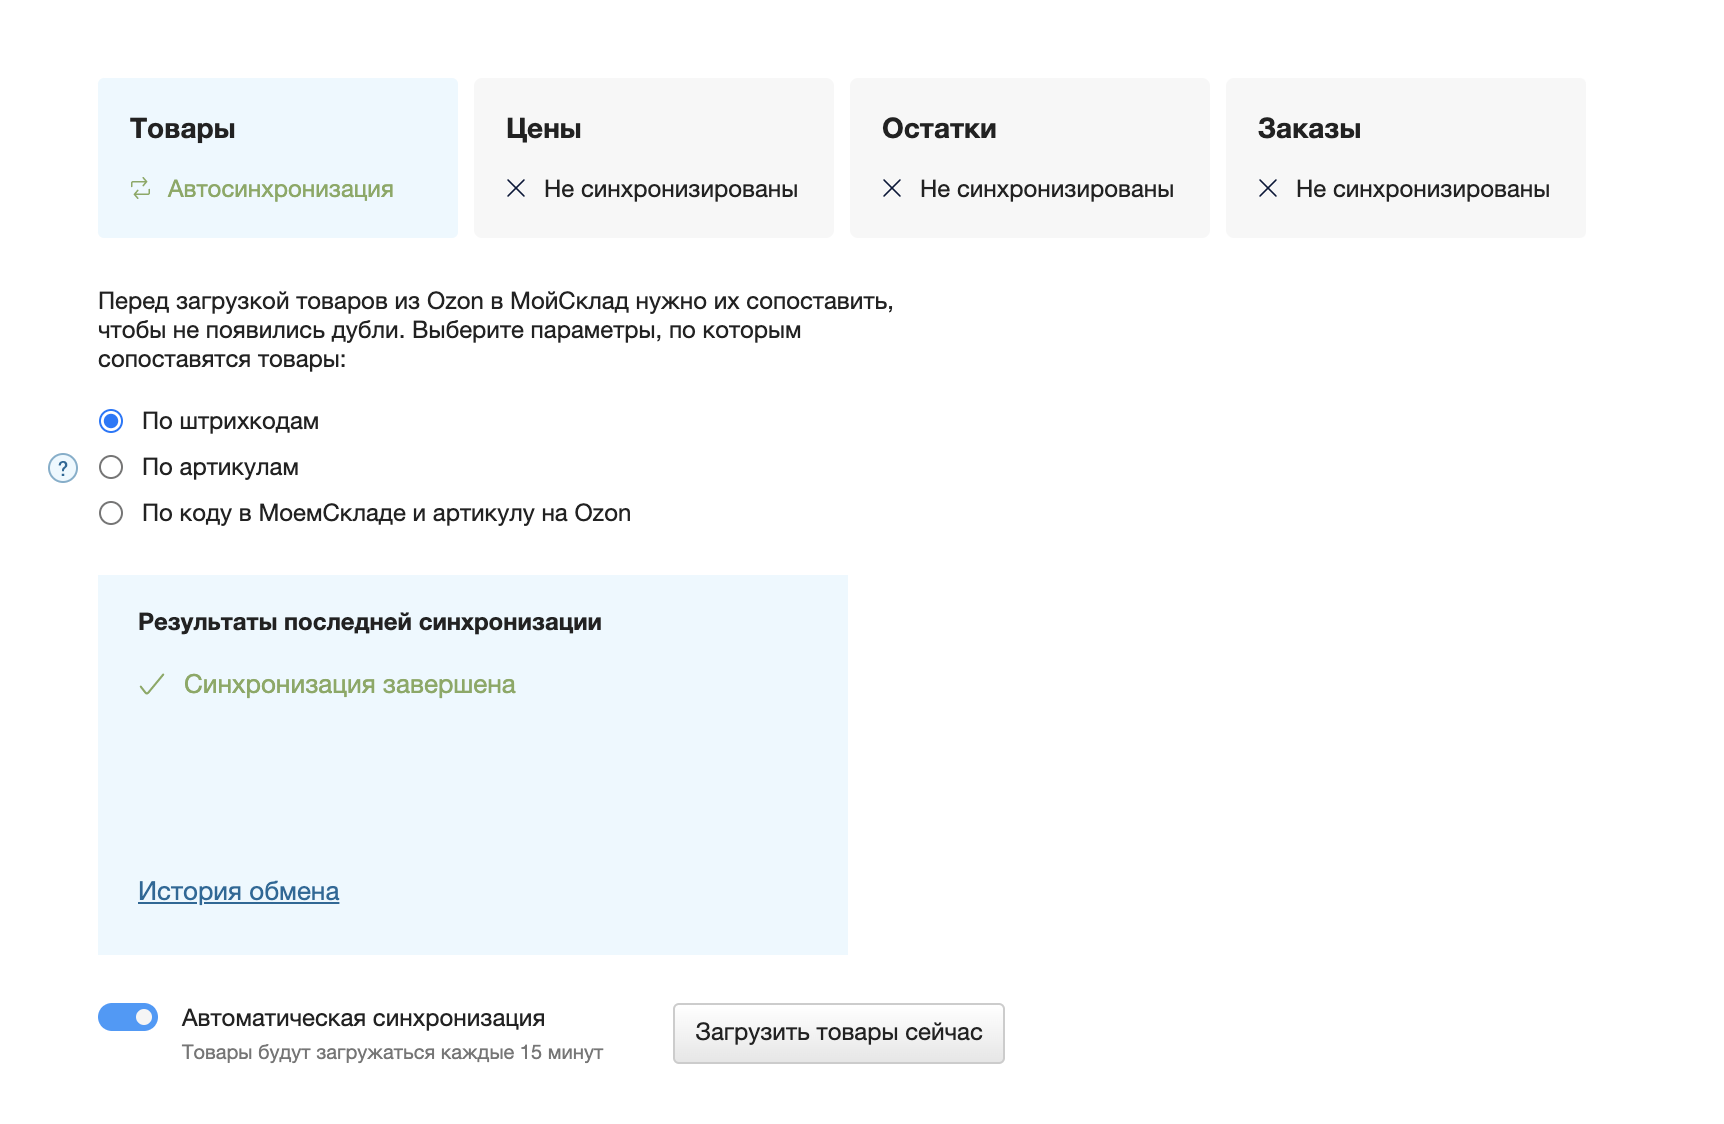The image size is (1724, 1124).
Task: Click the Загрузить товары сейчас button
Action: (839, 1033)
